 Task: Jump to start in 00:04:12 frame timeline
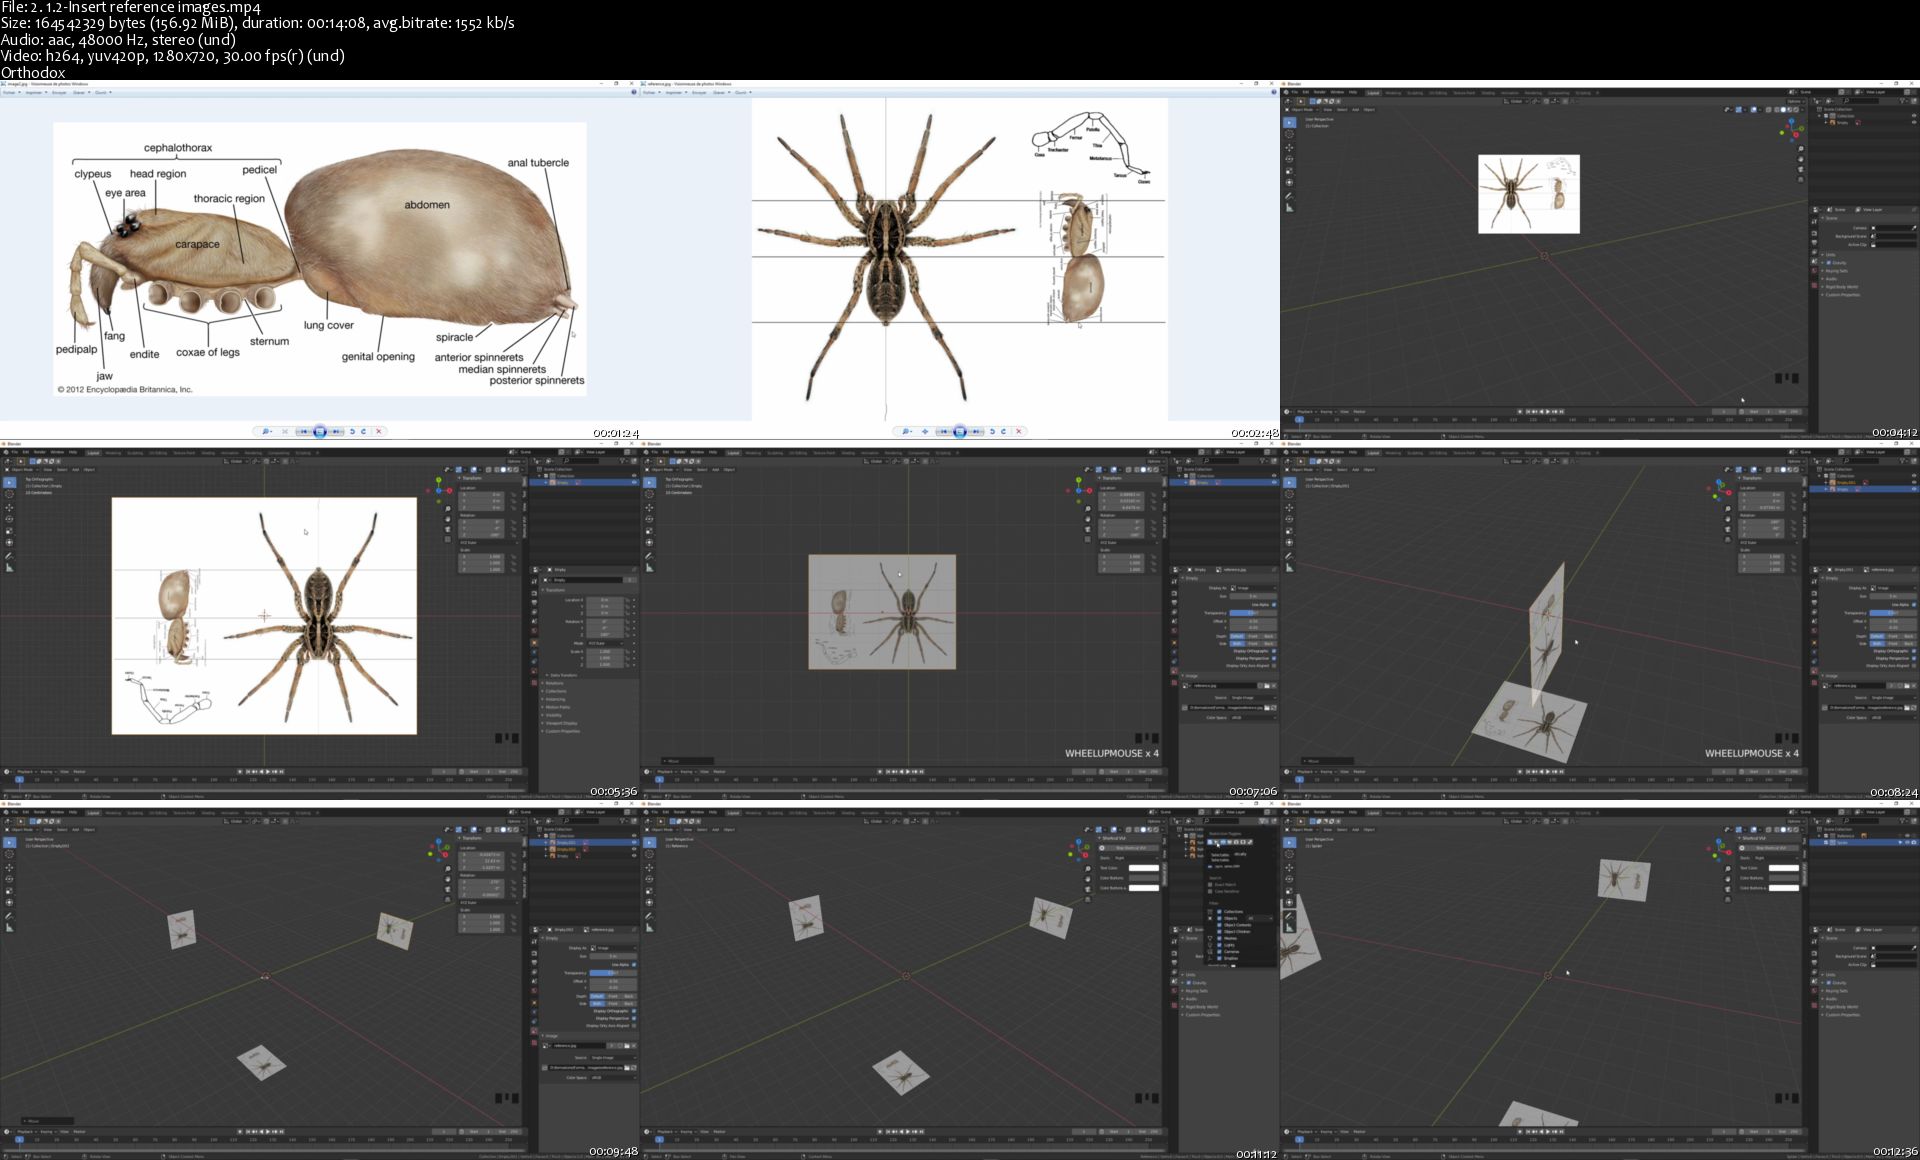[1528, 411]
